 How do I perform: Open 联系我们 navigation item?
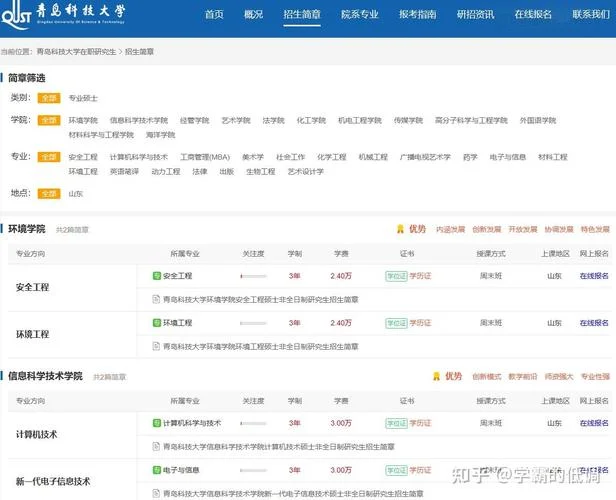pyautogui.click(x=591, y=15)
